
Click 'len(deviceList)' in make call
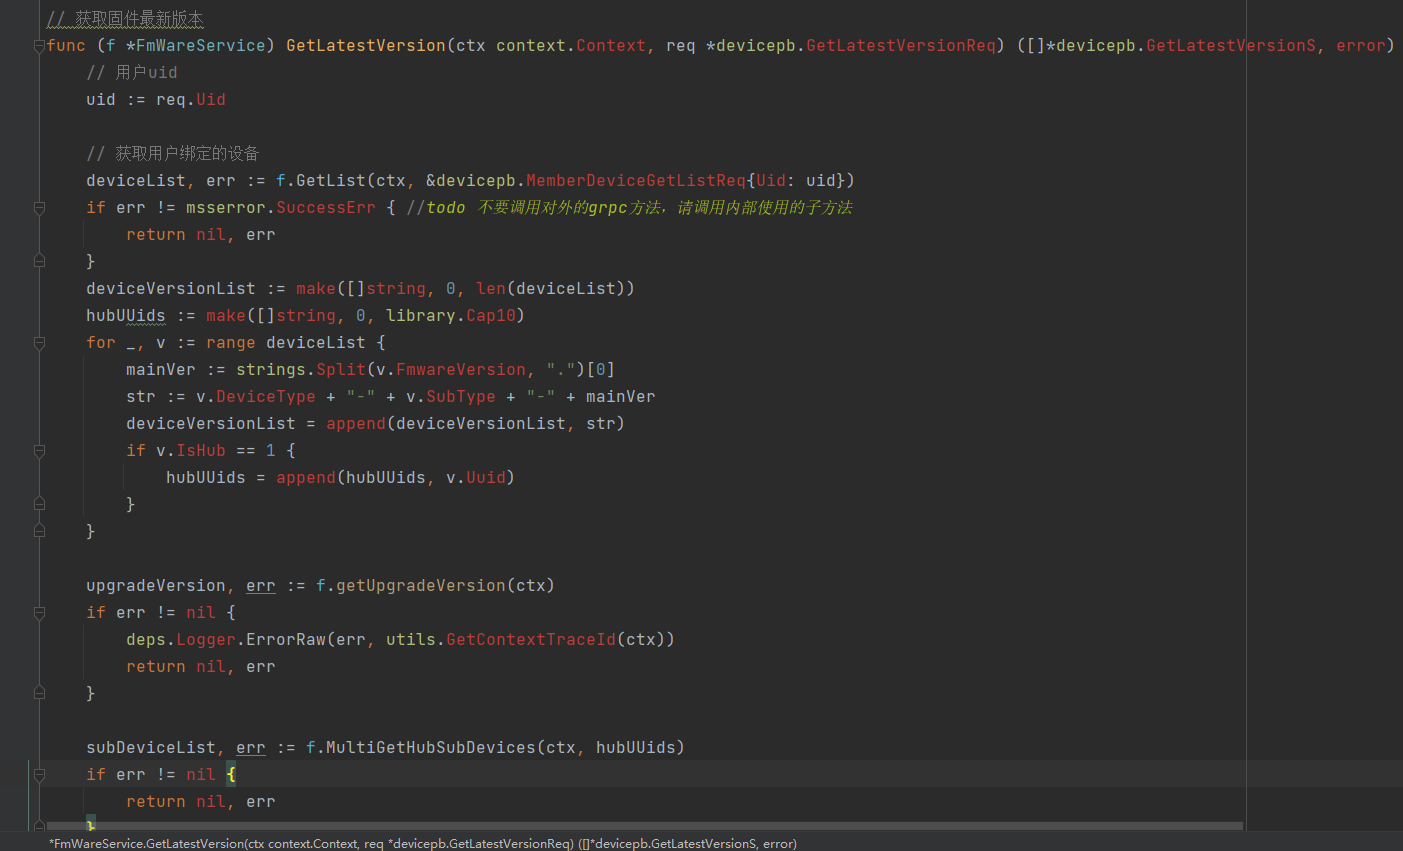(x=550, y=289)
